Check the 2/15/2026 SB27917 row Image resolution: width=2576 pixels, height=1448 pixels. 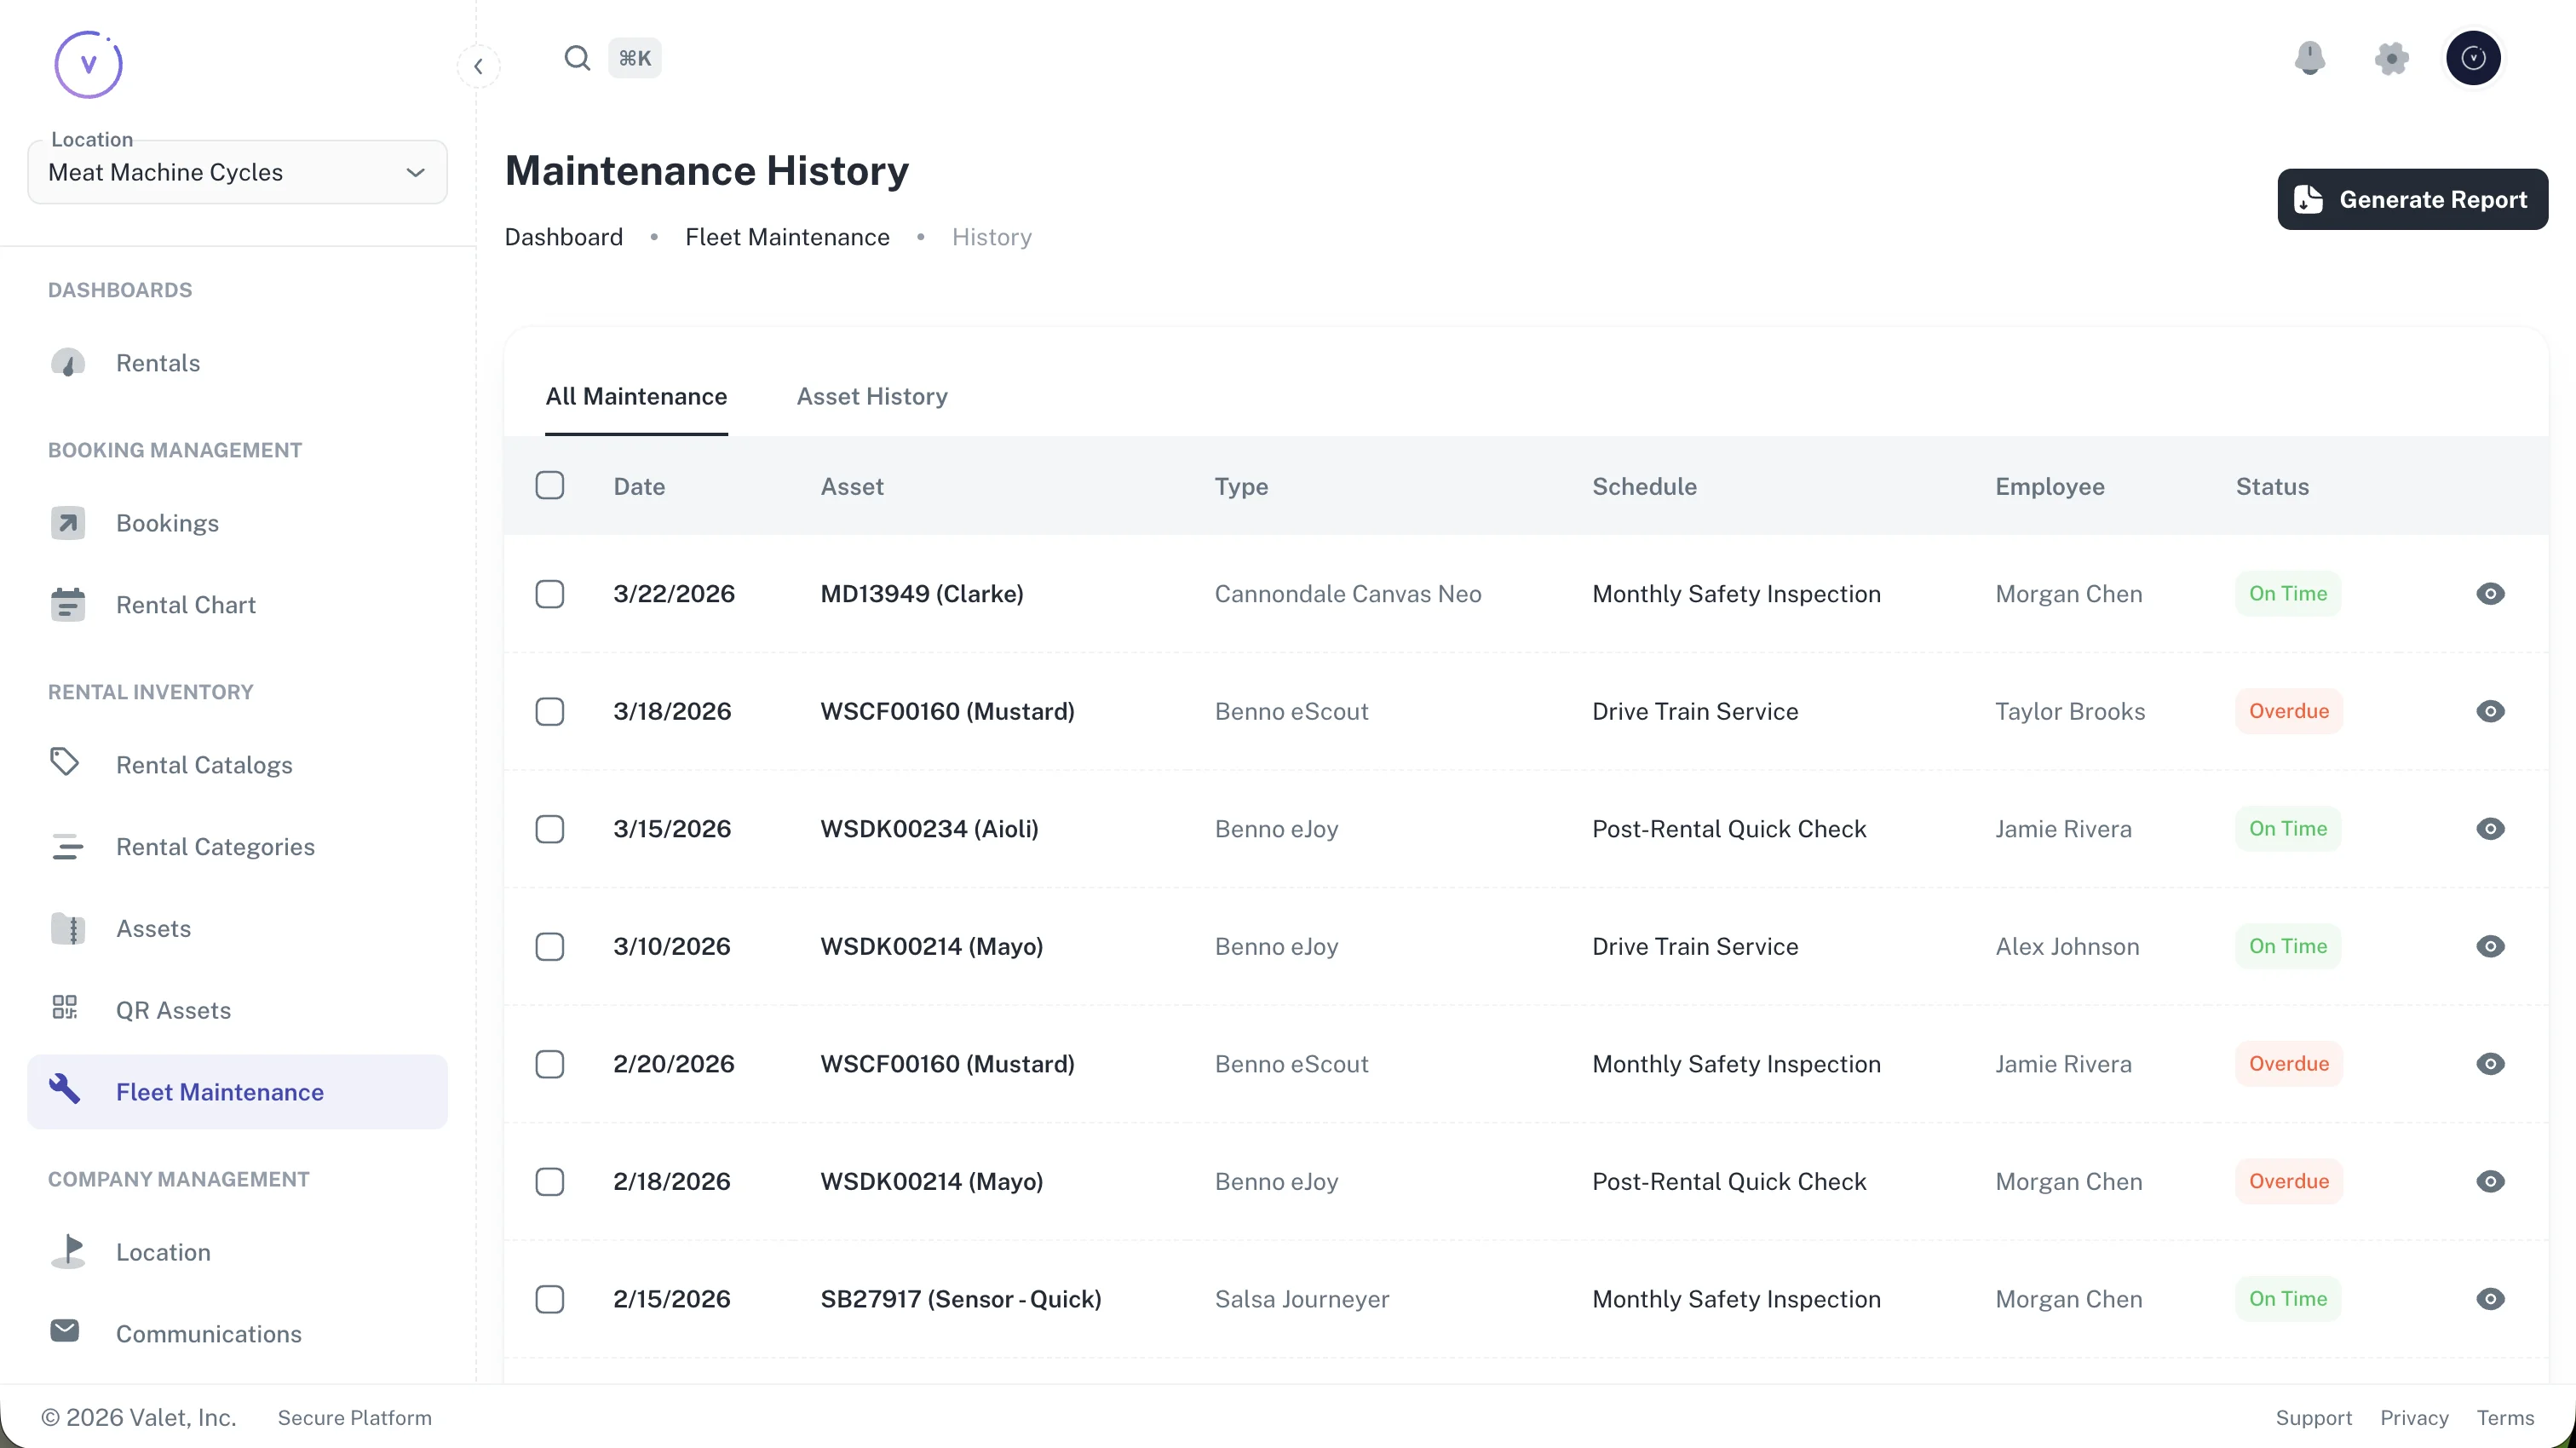[x=549, y=1298]
